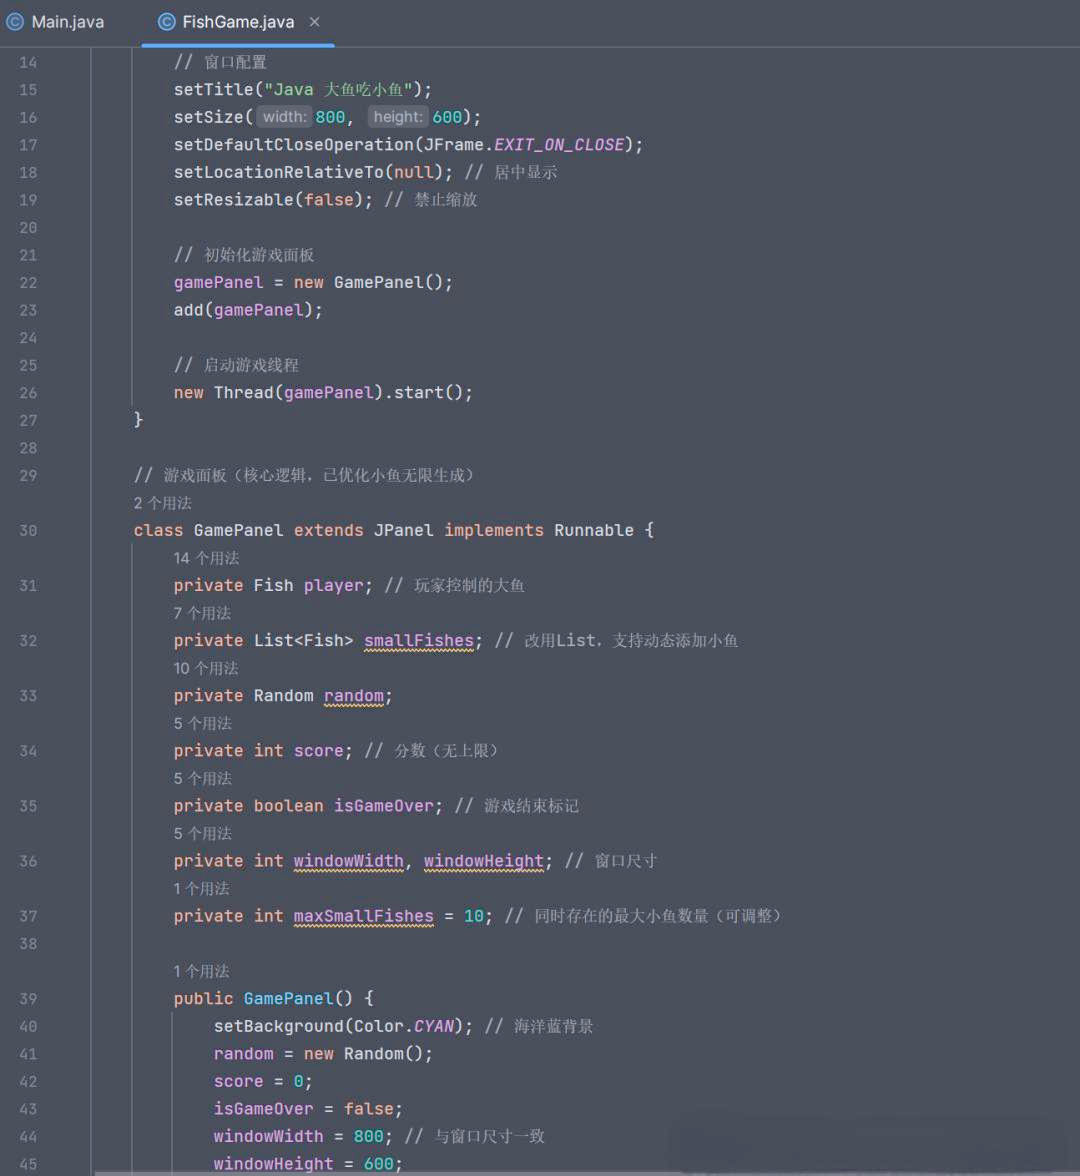Click "isGameOver" in the boolean declaration
This screenshot has width=1080, height=1176.
[x=384, y=806]
